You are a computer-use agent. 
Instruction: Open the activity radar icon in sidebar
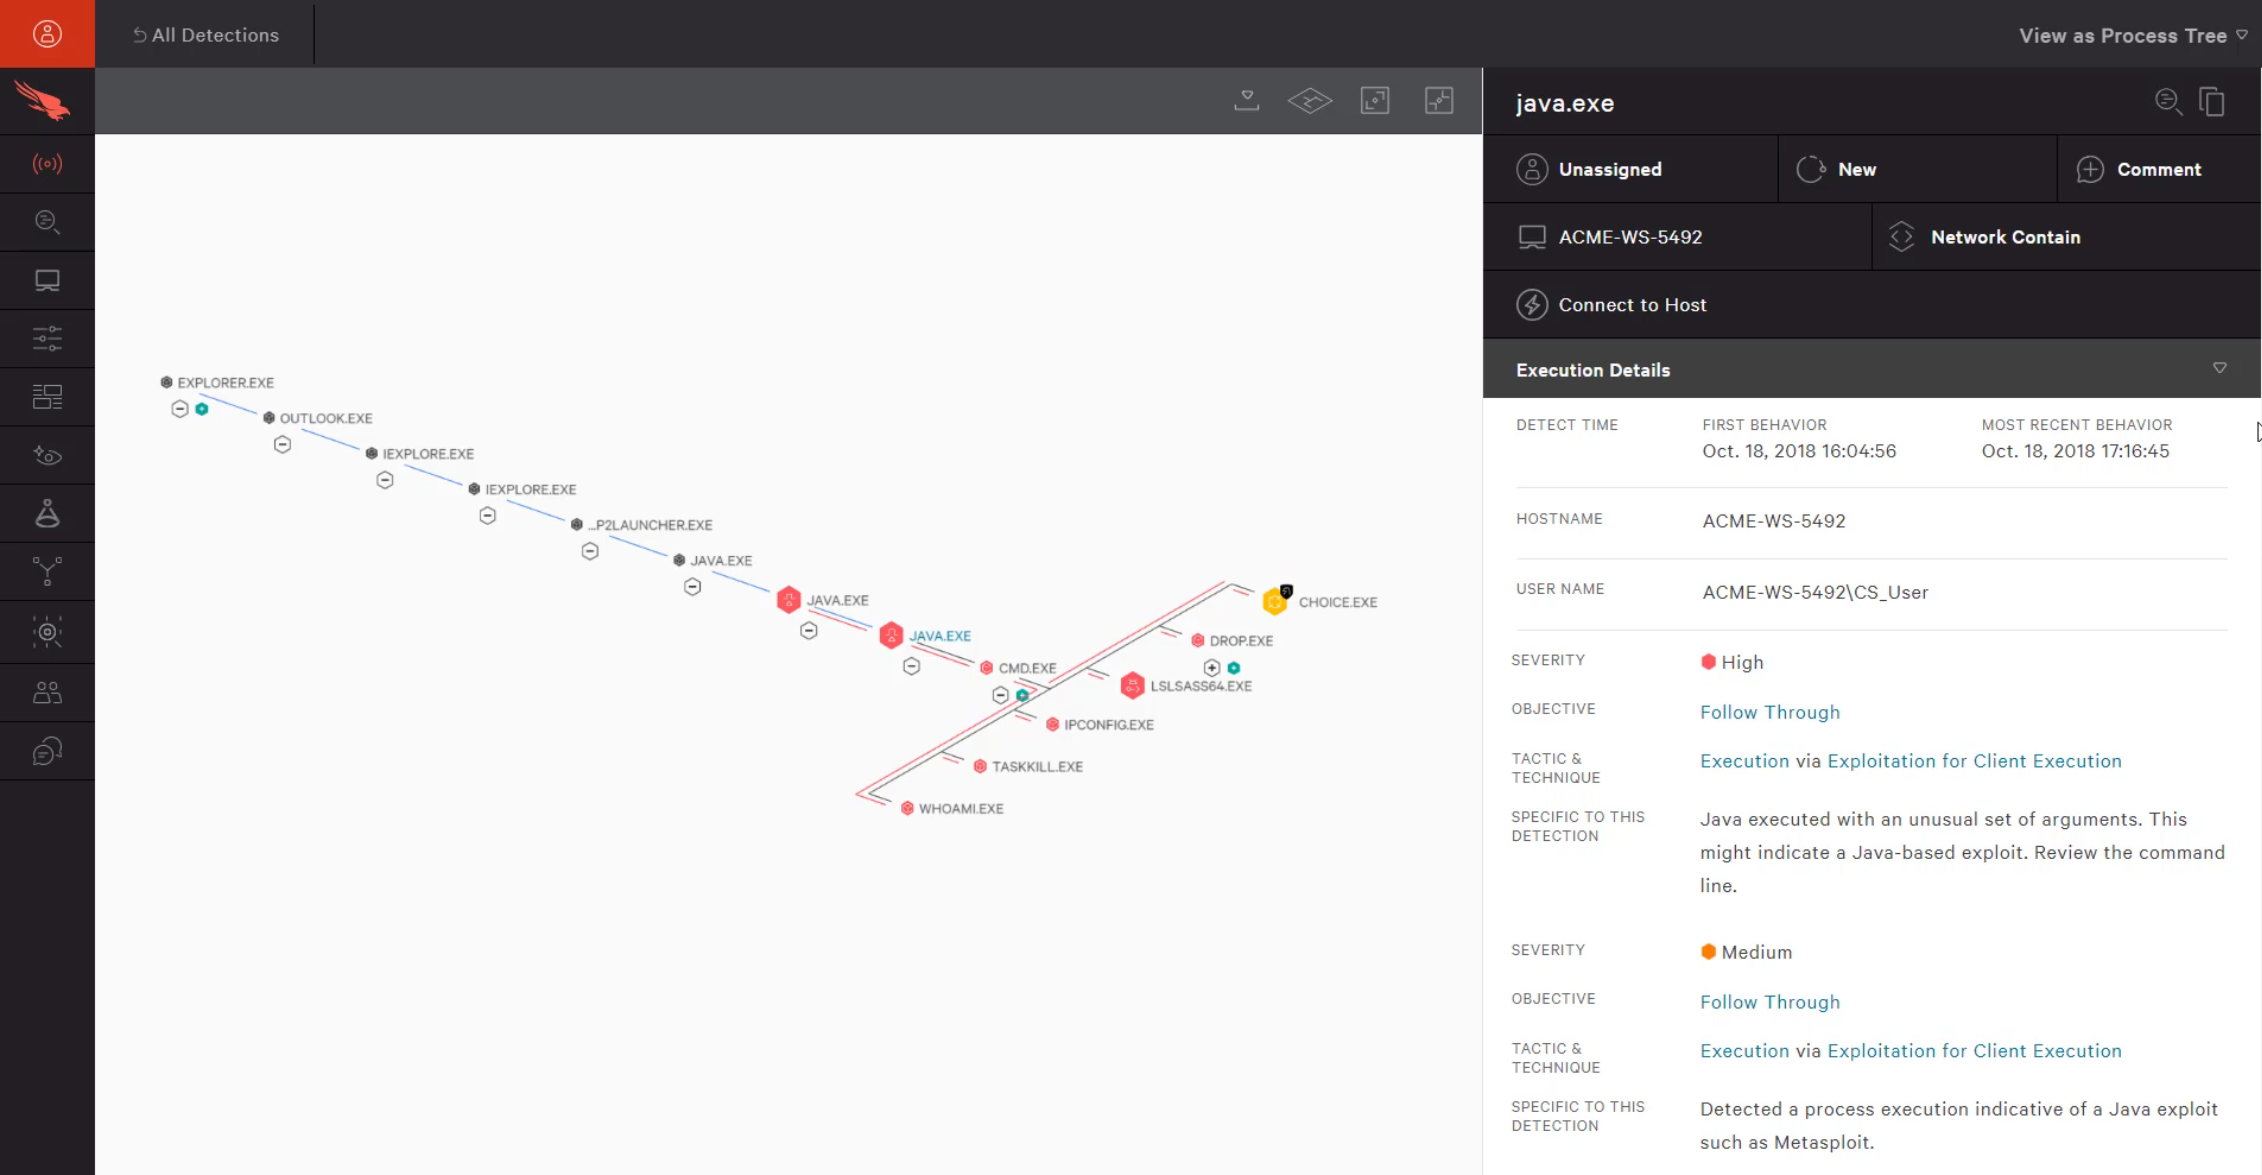coord(47,164)
